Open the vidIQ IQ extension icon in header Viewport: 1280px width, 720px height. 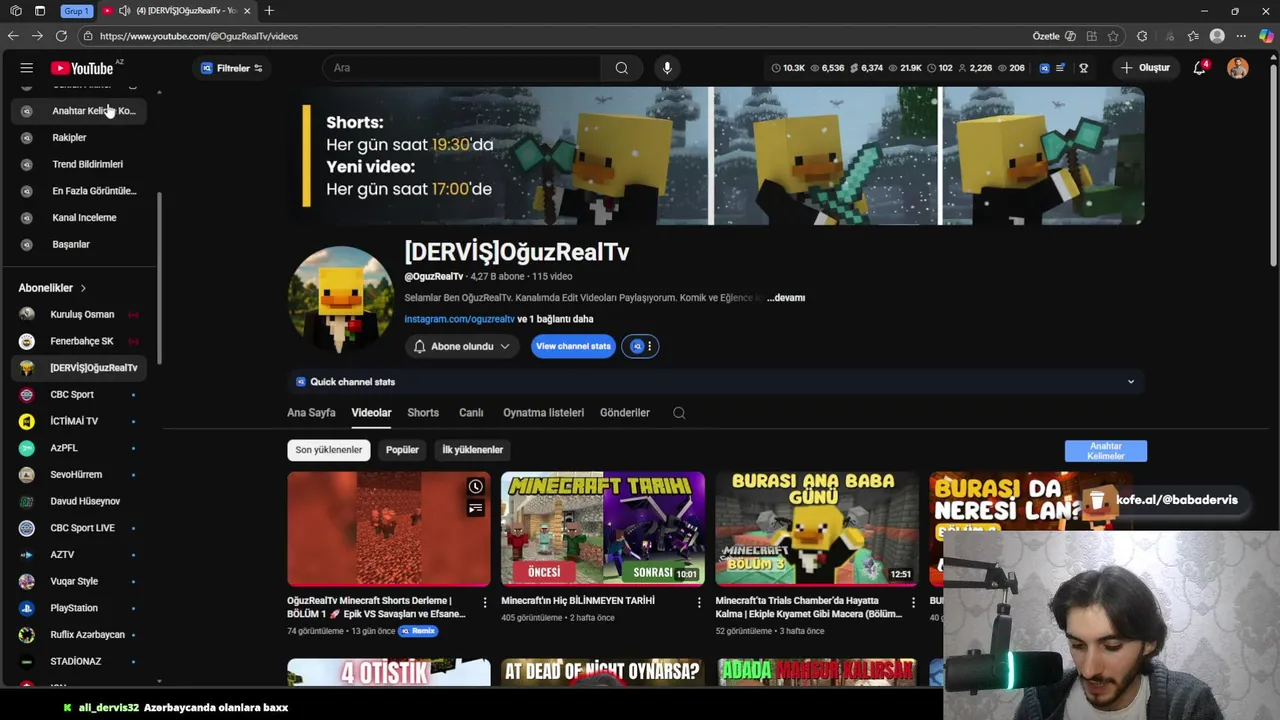(x=1045, y=68)
